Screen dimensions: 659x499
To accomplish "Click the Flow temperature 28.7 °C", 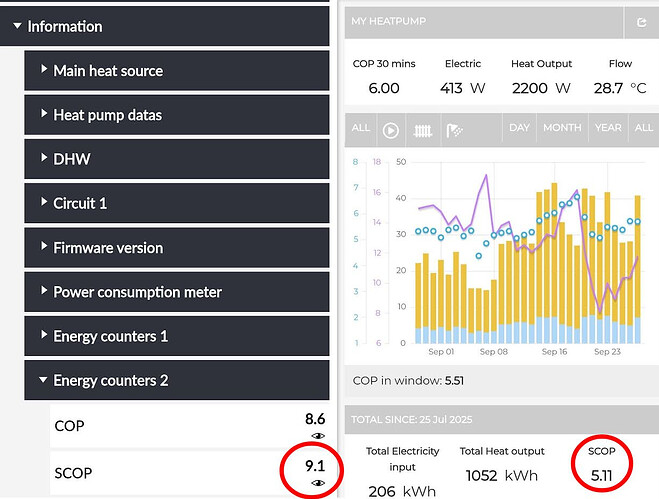I will 620,88.
